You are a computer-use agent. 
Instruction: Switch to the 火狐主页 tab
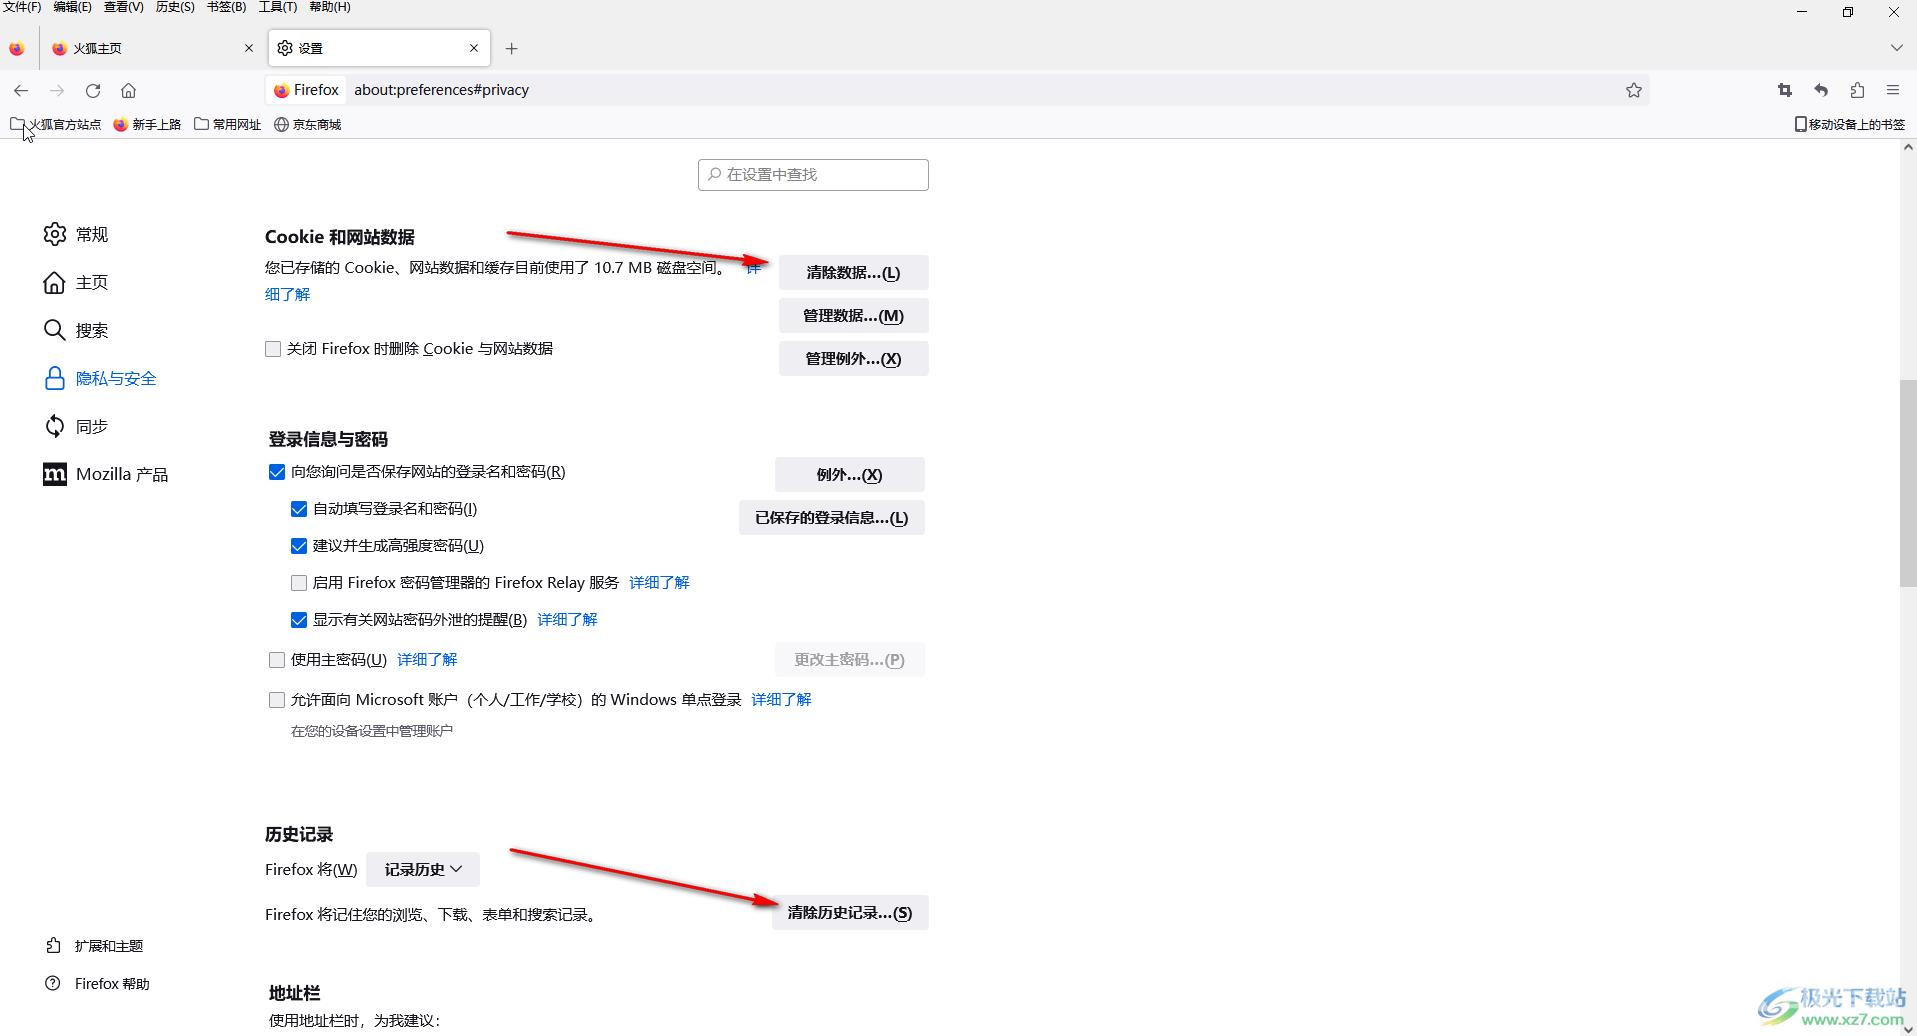(x=152, y=48)
